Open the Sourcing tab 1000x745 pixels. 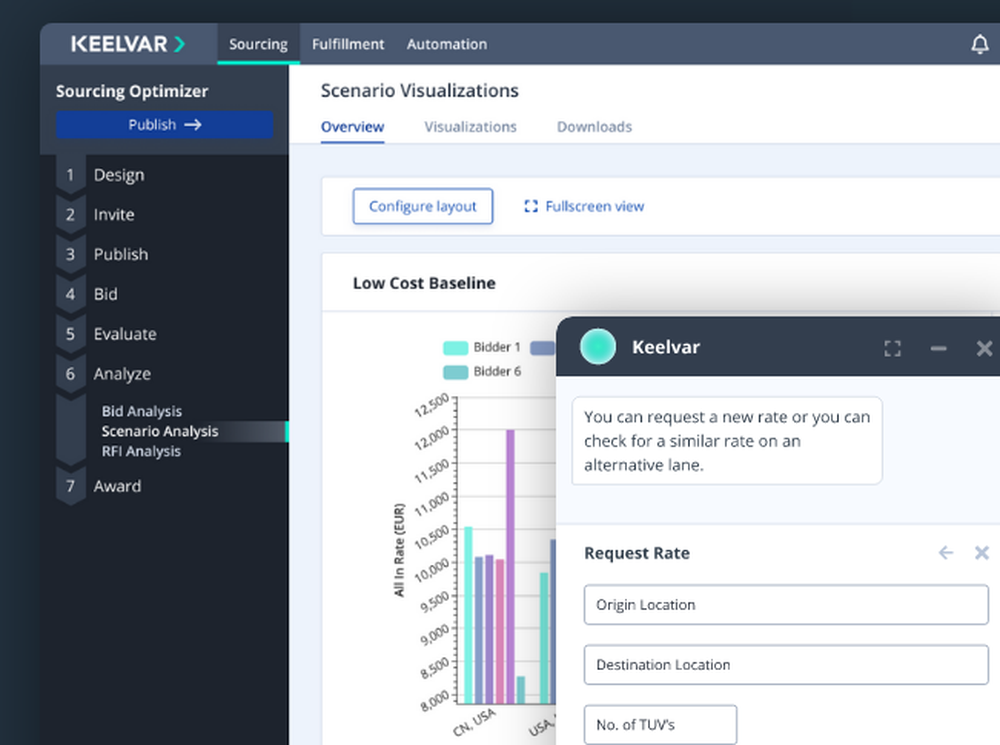pos(258,44)
